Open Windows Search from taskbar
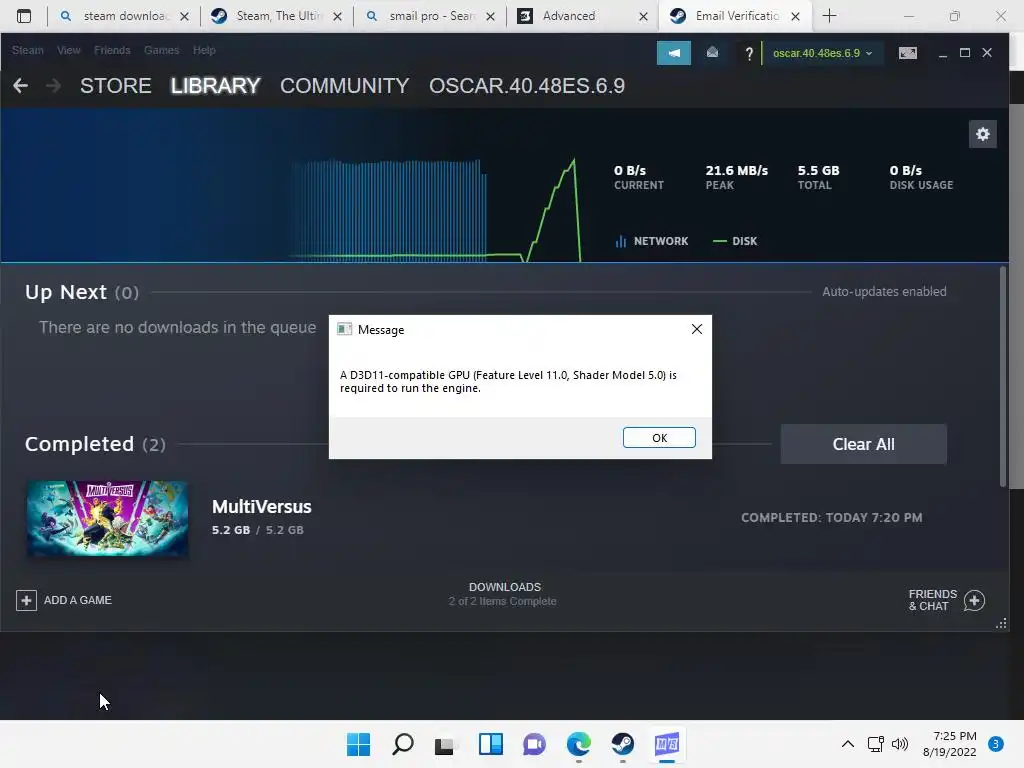Screen dimensions: 1024x768 [402, 744]
